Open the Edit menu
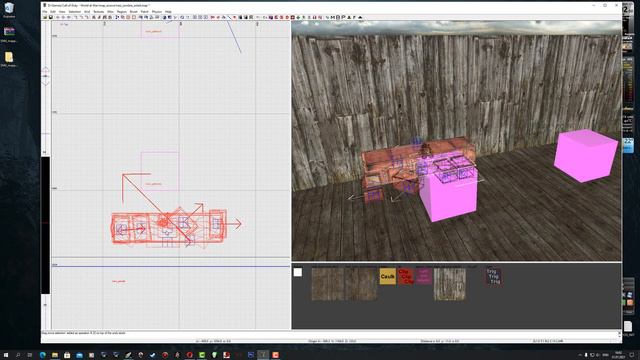 (x=53, y=12)
